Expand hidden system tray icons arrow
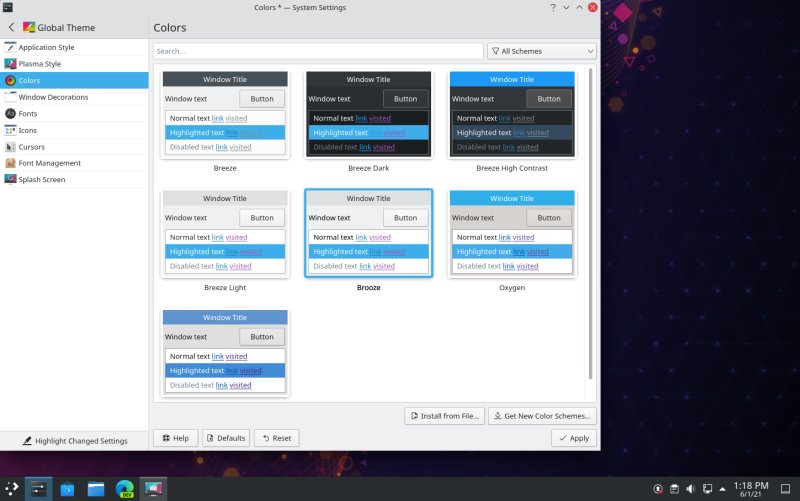The width and height of the screenshot is (800, 501). tap(722, 489)
